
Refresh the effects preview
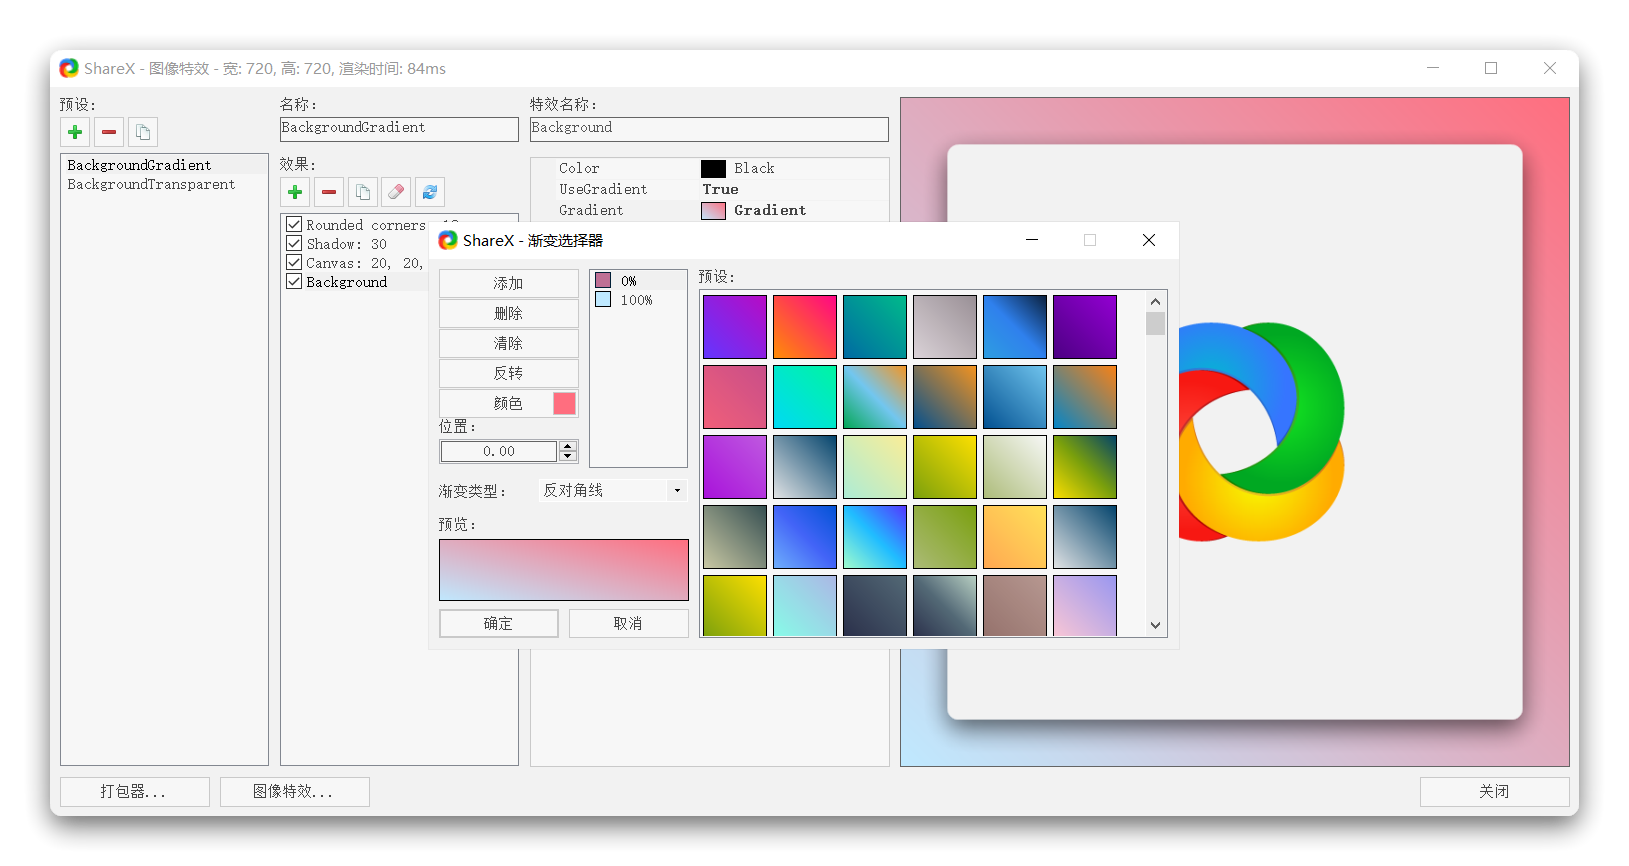pos(430,192)
